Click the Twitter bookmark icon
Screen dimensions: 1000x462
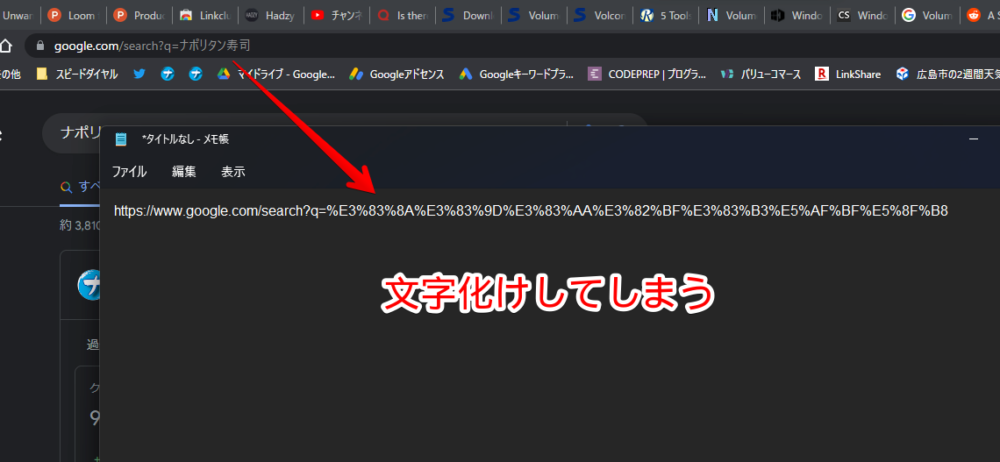139,74
